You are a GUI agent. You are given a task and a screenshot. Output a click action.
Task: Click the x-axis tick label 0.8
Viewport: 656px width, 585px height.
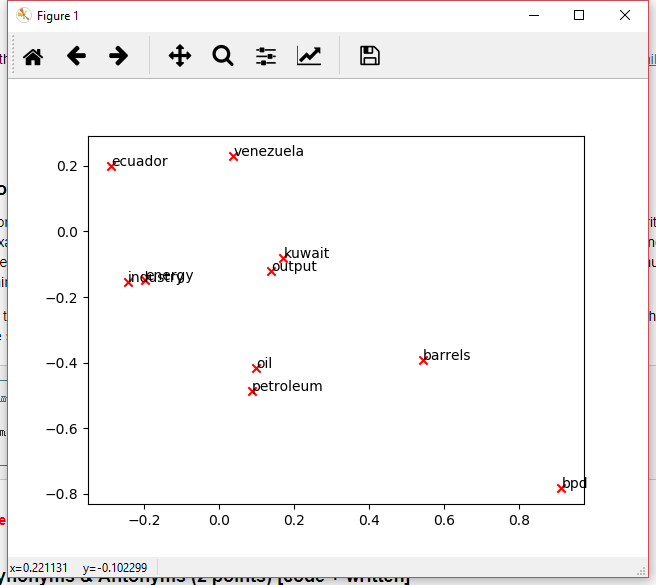(x=519, y=520)
